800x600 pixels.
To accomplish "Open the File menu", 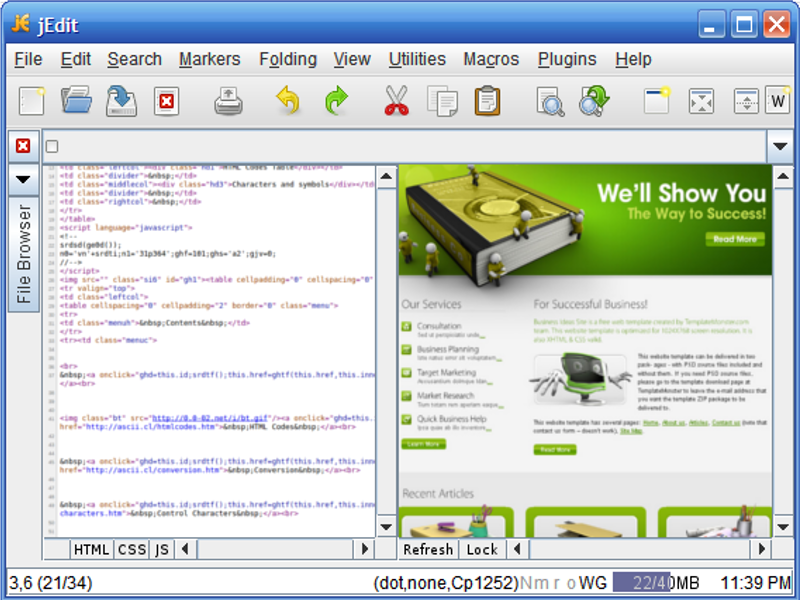I will (x=28, y=59).
